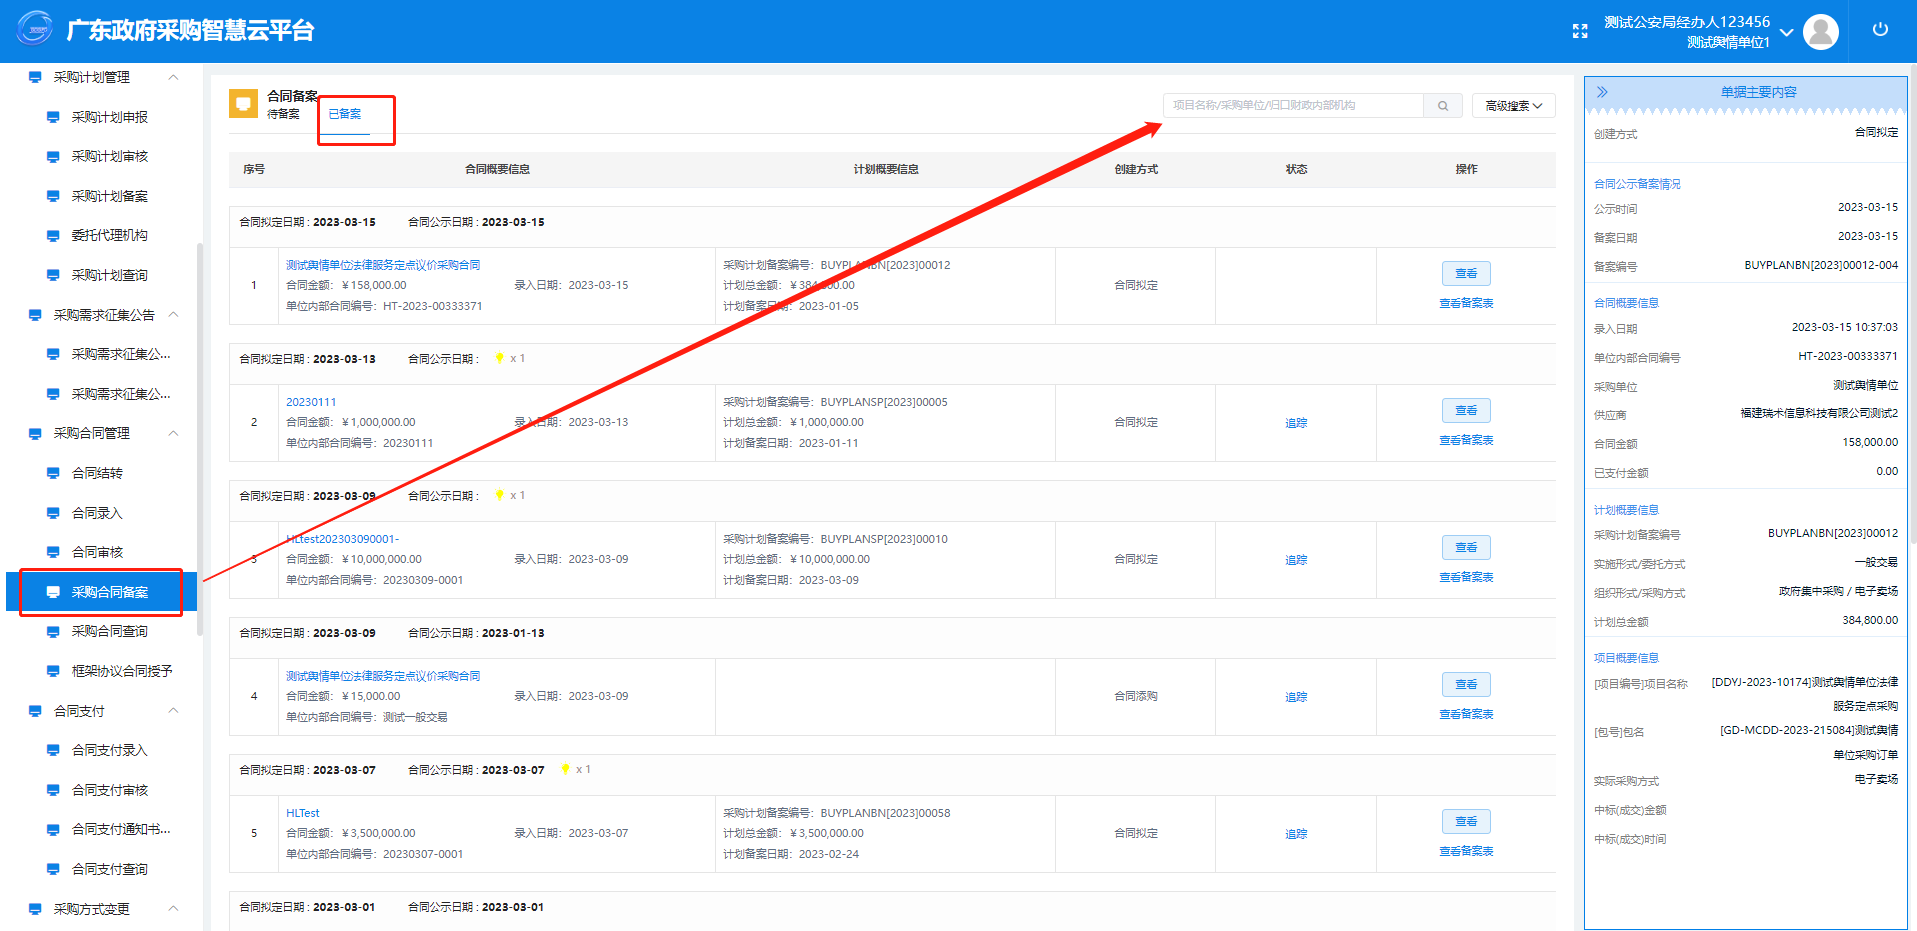Switch to the 待备案 tab

click(283, 115)
